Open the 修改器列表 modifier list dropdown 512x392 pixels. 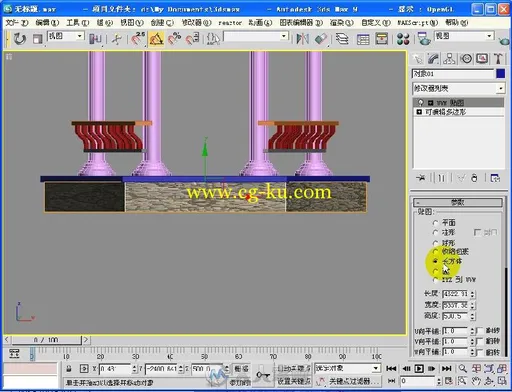point(501,88)
